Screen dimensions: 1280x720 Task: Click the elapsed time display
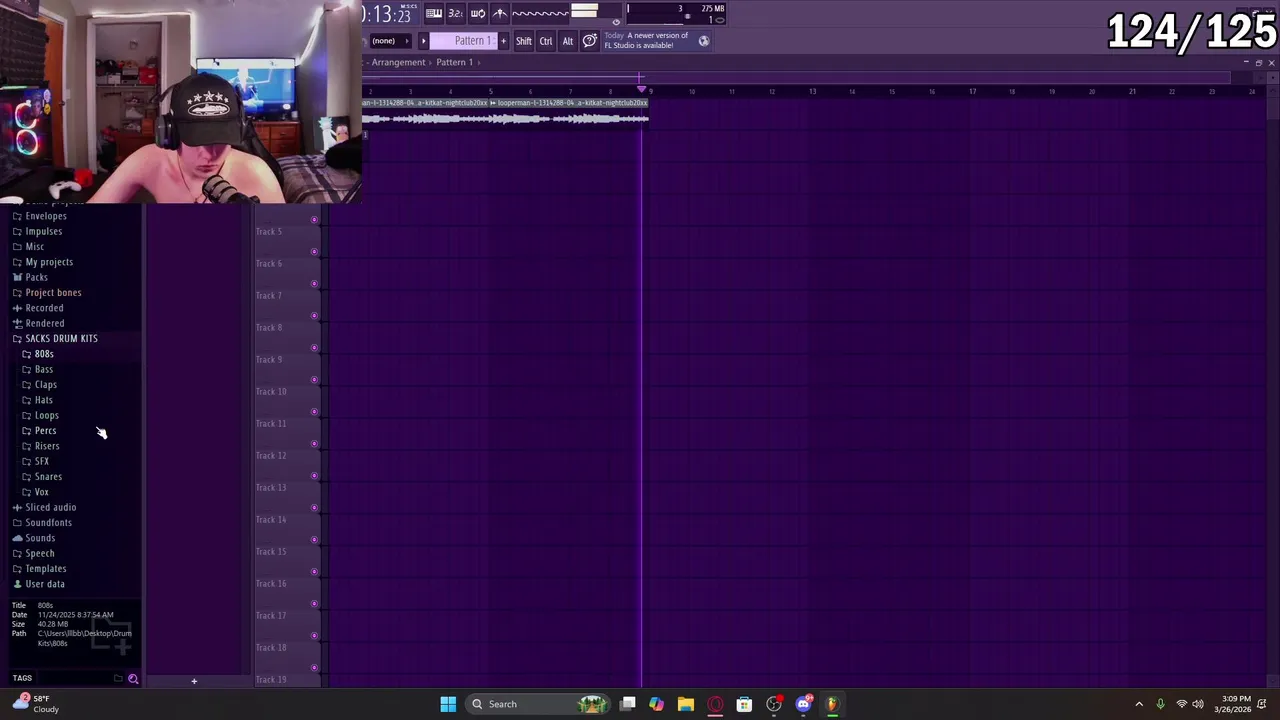click(x=388, y=14)
